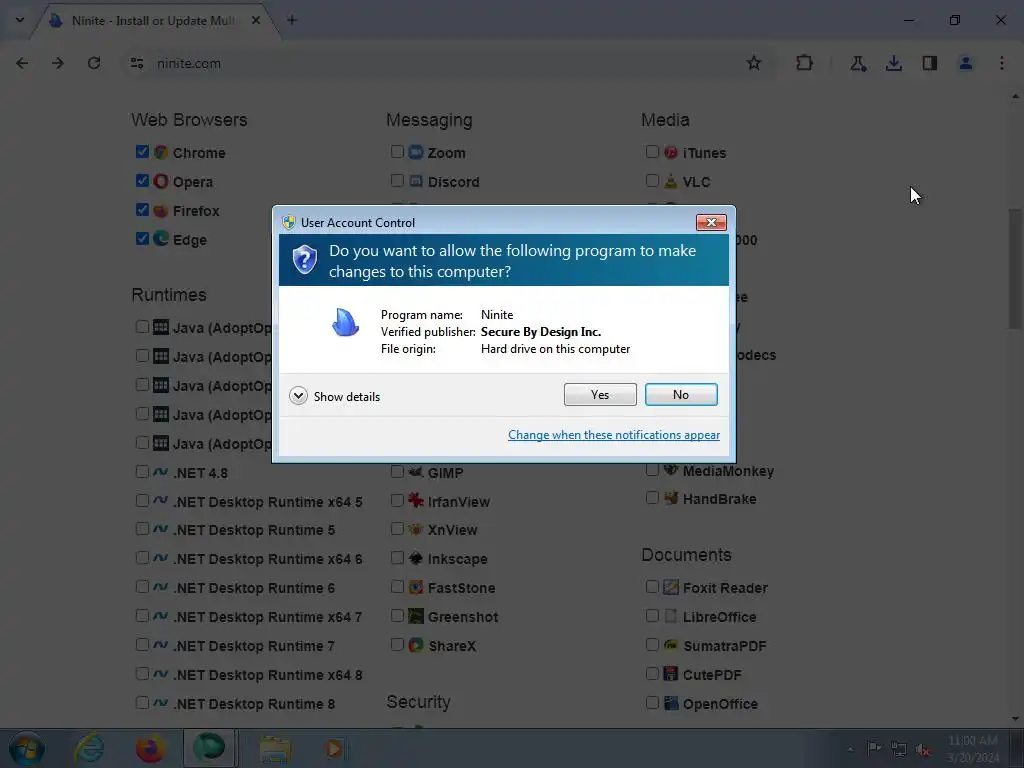Uncheck the Opera checkbox
Viewport: 1024px width, 768px height.
click(142, 180)
